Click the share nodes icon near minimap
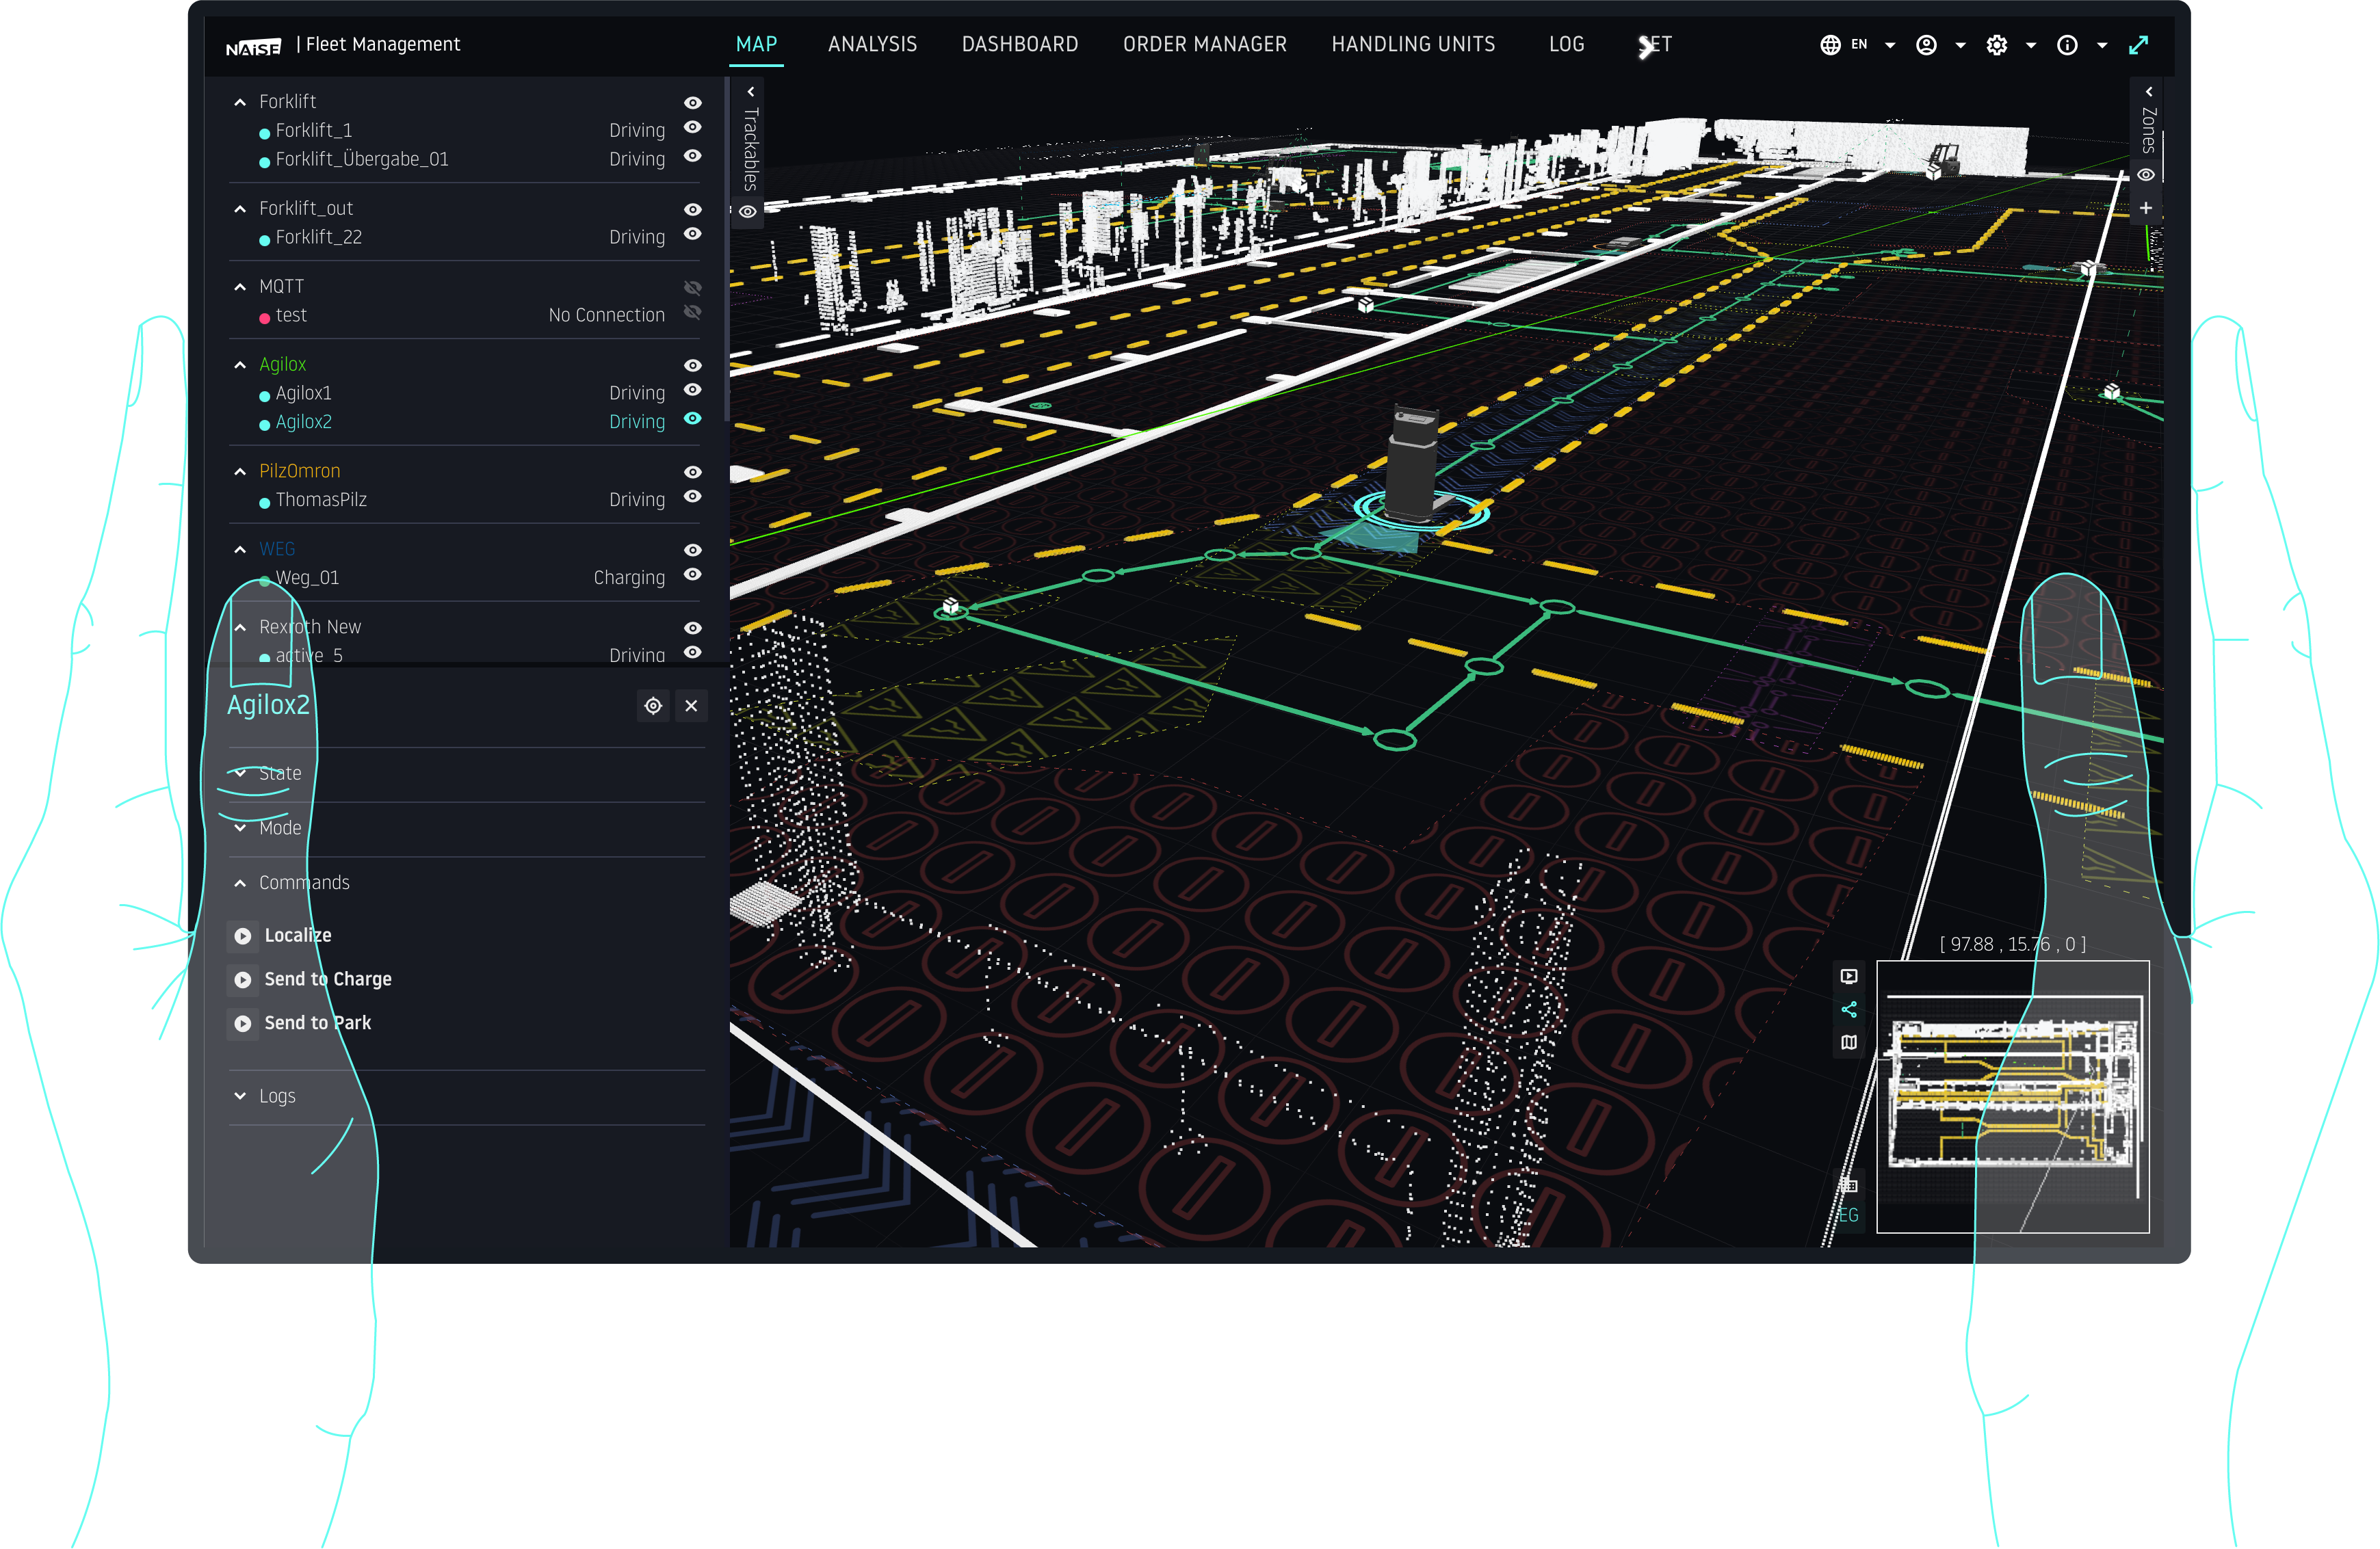2380x1549 pixels. click(x=1849, y=1009)
